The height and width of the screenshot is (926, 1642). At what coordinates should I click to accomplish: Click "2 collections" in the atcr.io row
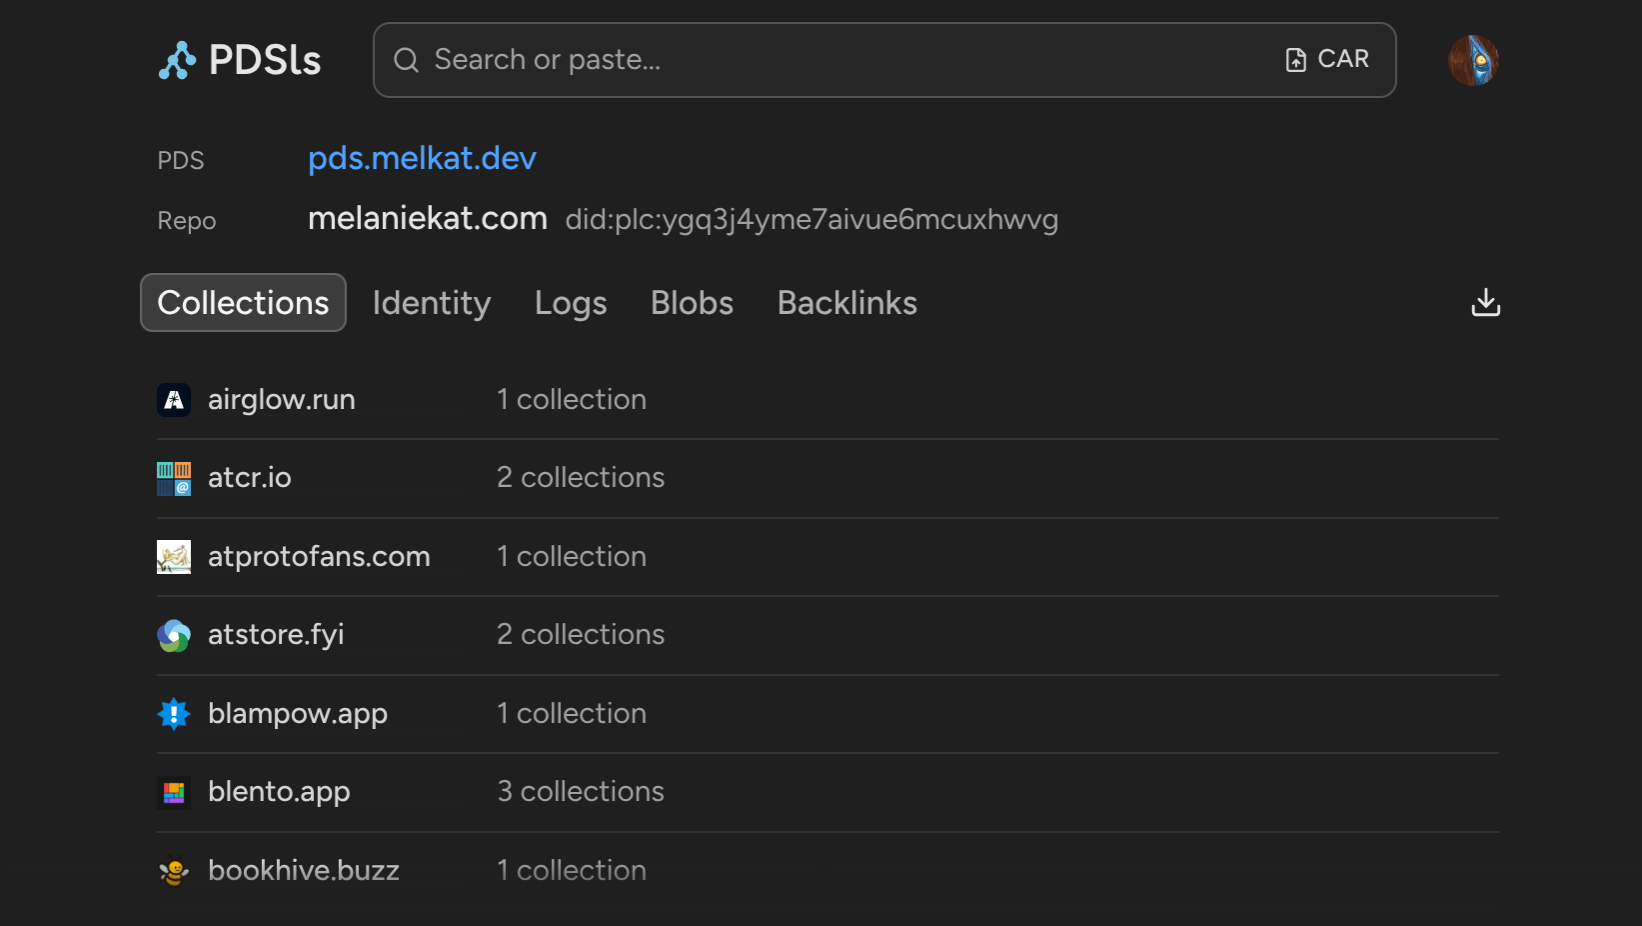coord(581,477)
